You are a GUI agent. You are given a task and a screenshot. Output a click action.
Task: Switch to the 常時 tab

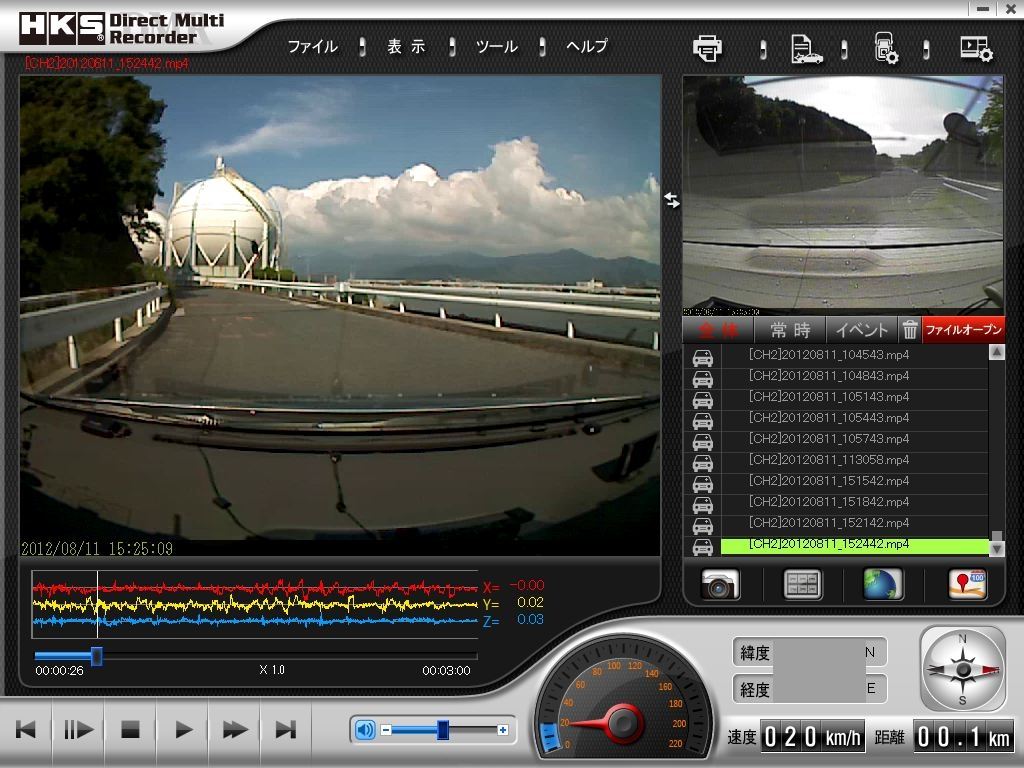coord(790,330)
